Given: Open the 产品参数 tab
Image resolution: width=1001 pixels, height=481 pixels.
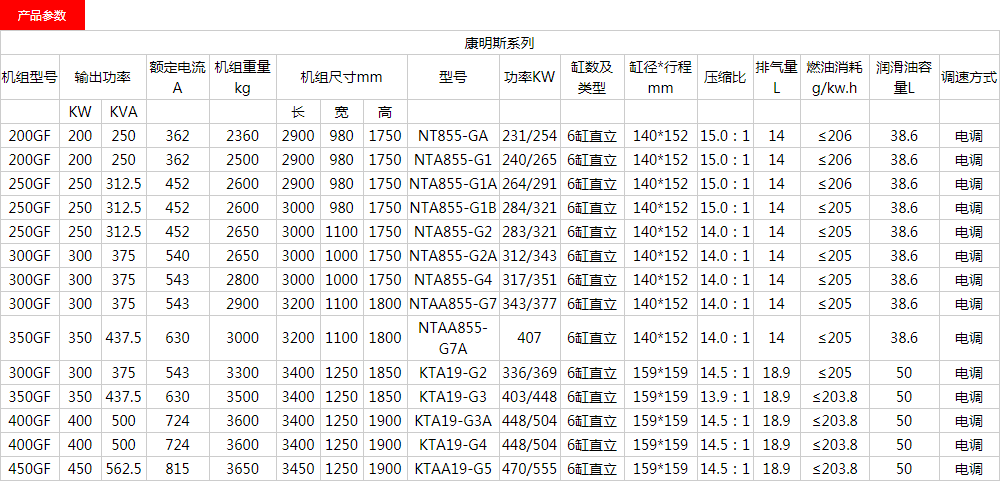Looking at the screenshot, I should (42, 15).
